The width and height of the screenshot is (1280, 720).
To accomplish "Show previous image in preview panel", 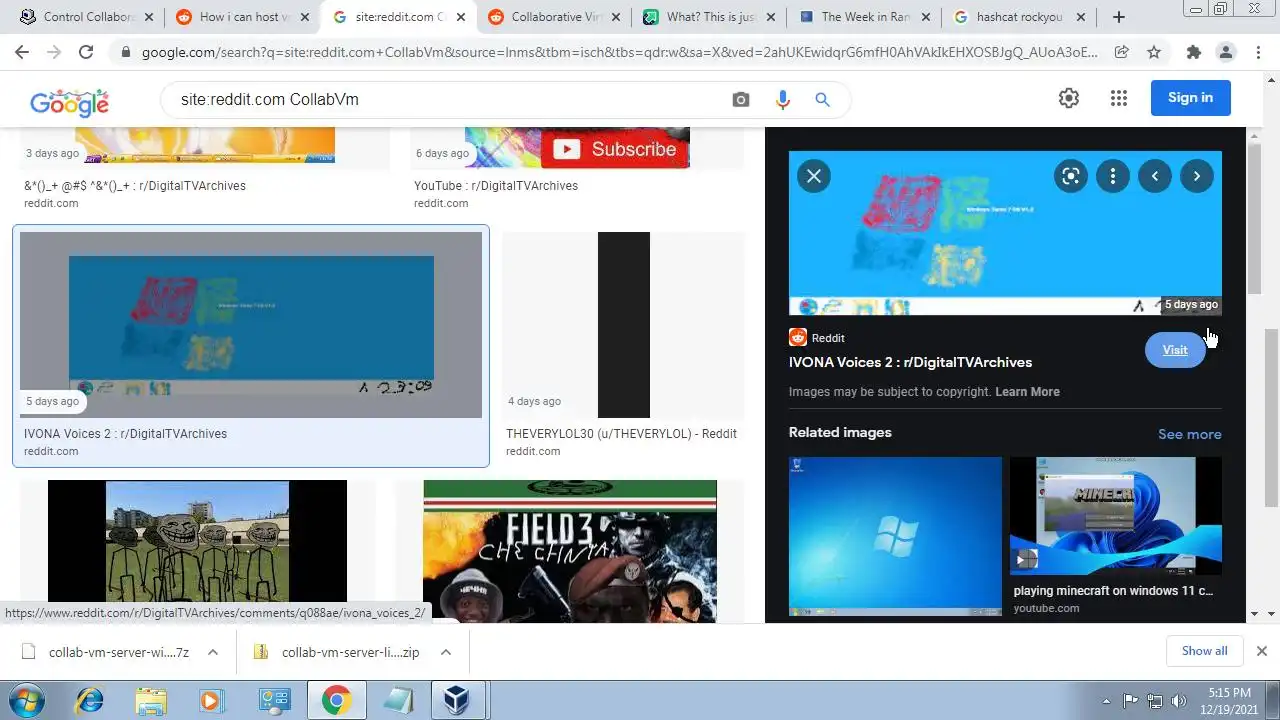I will point(1155,176).
